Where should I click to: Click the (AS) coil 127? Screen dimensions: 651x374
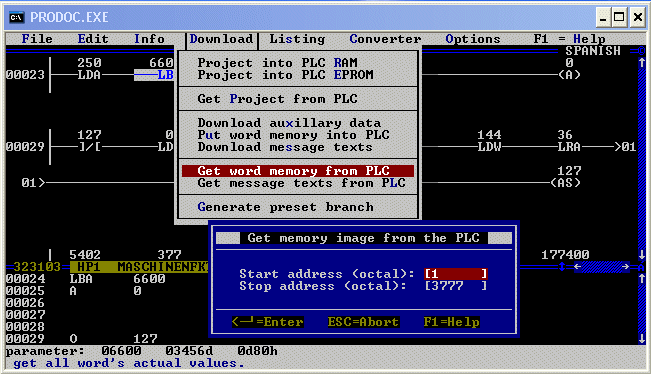click(x=565, y=183)
